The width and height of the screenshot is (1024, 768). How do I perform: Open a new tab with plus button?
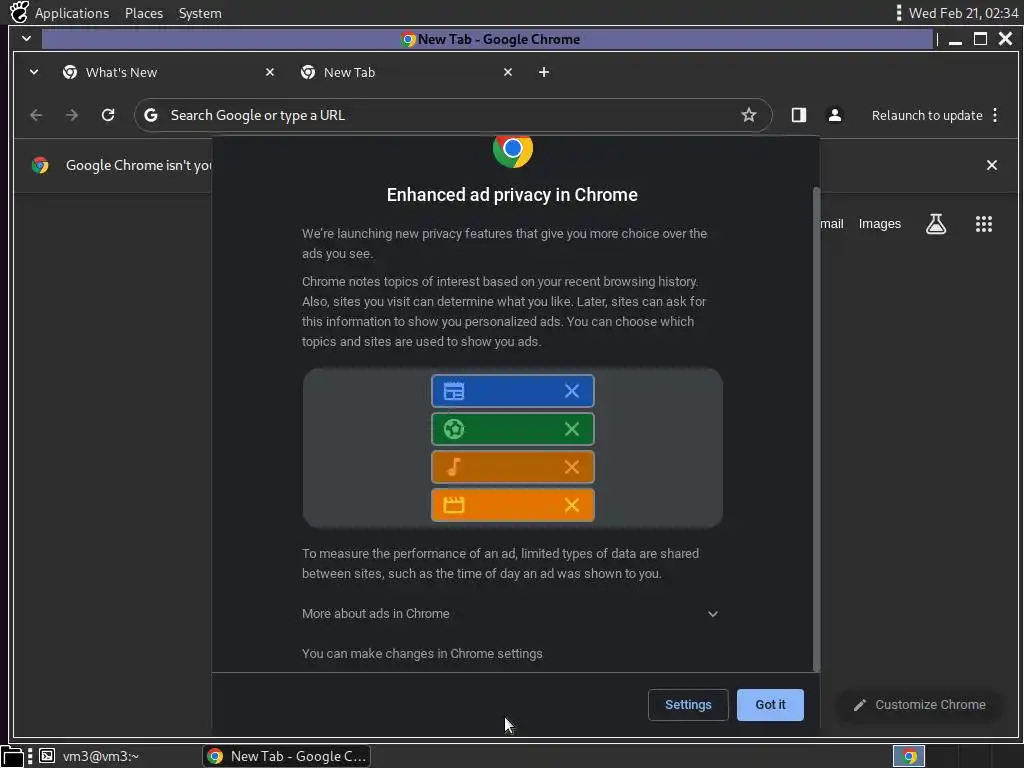pyautogui.click(x=543, y=72)
